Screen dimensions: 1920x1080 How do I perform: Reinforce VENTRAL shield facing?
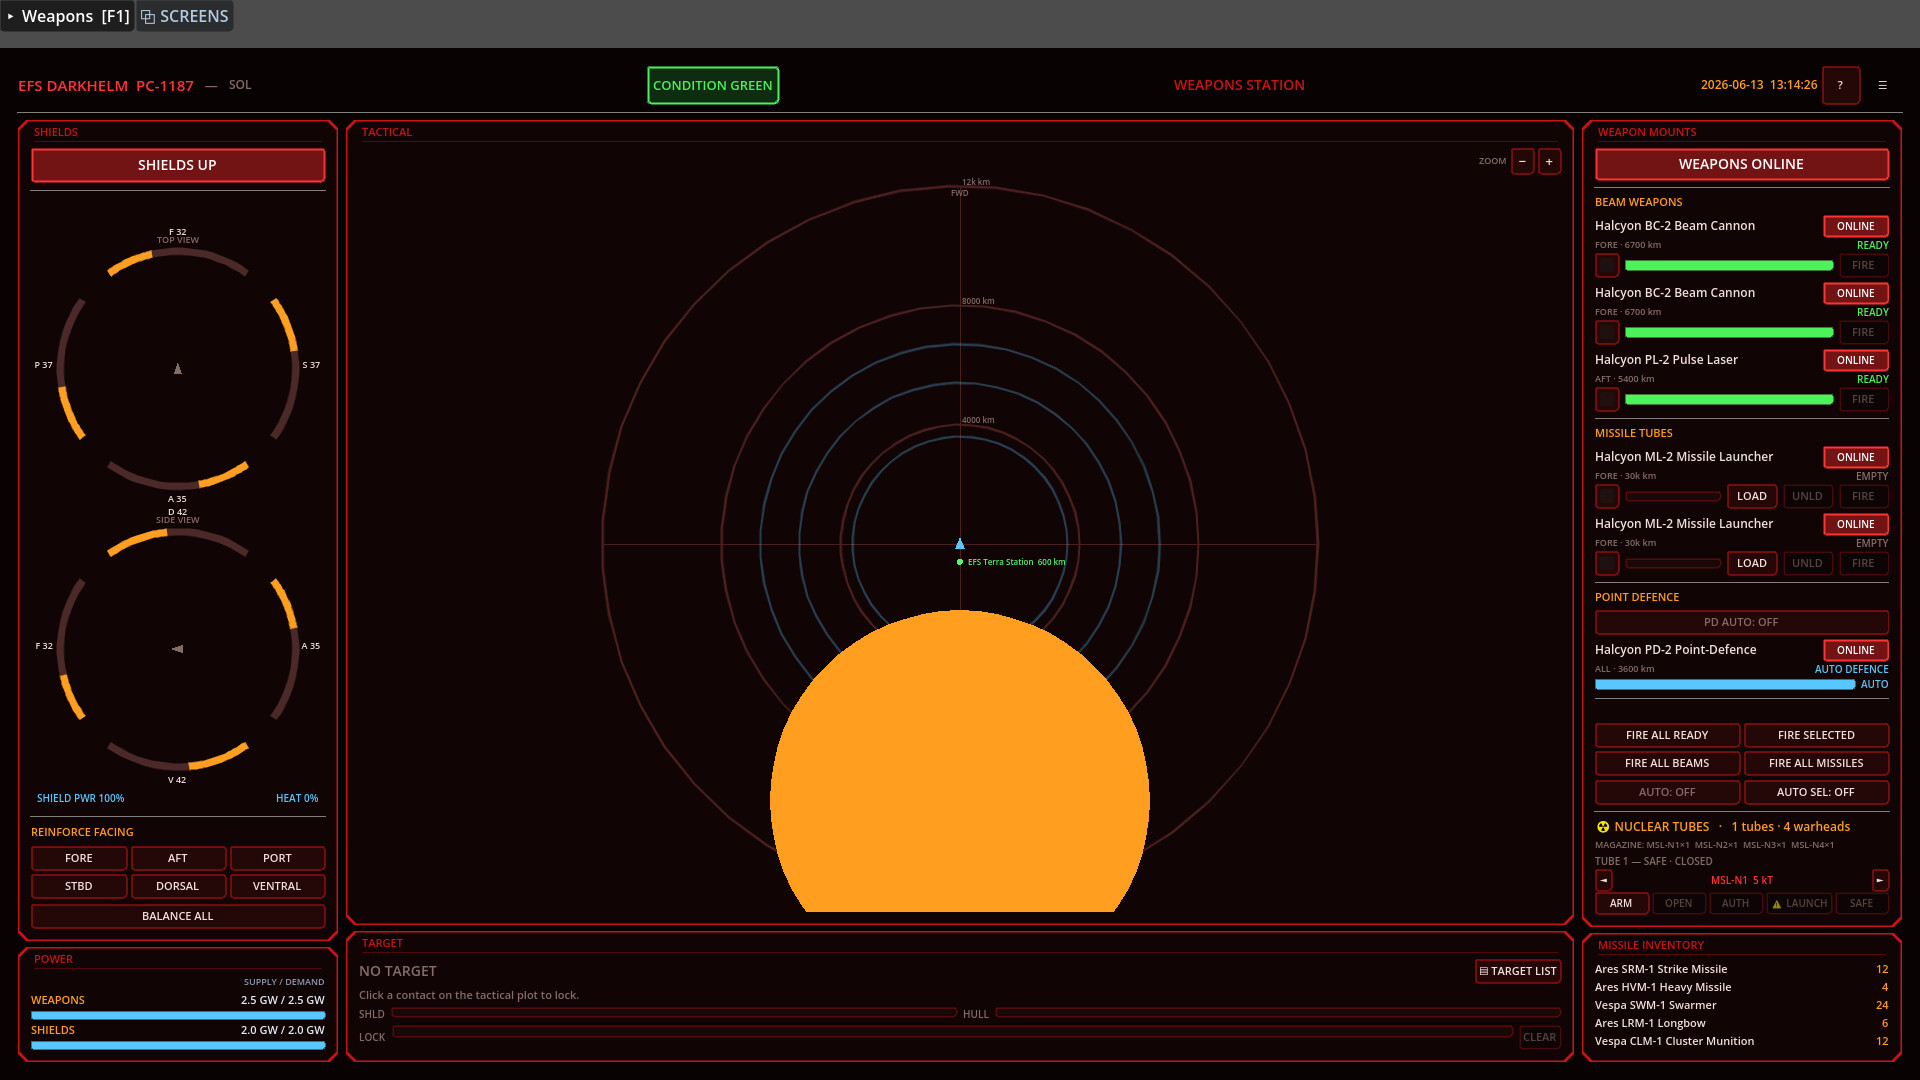click(277, 887)
